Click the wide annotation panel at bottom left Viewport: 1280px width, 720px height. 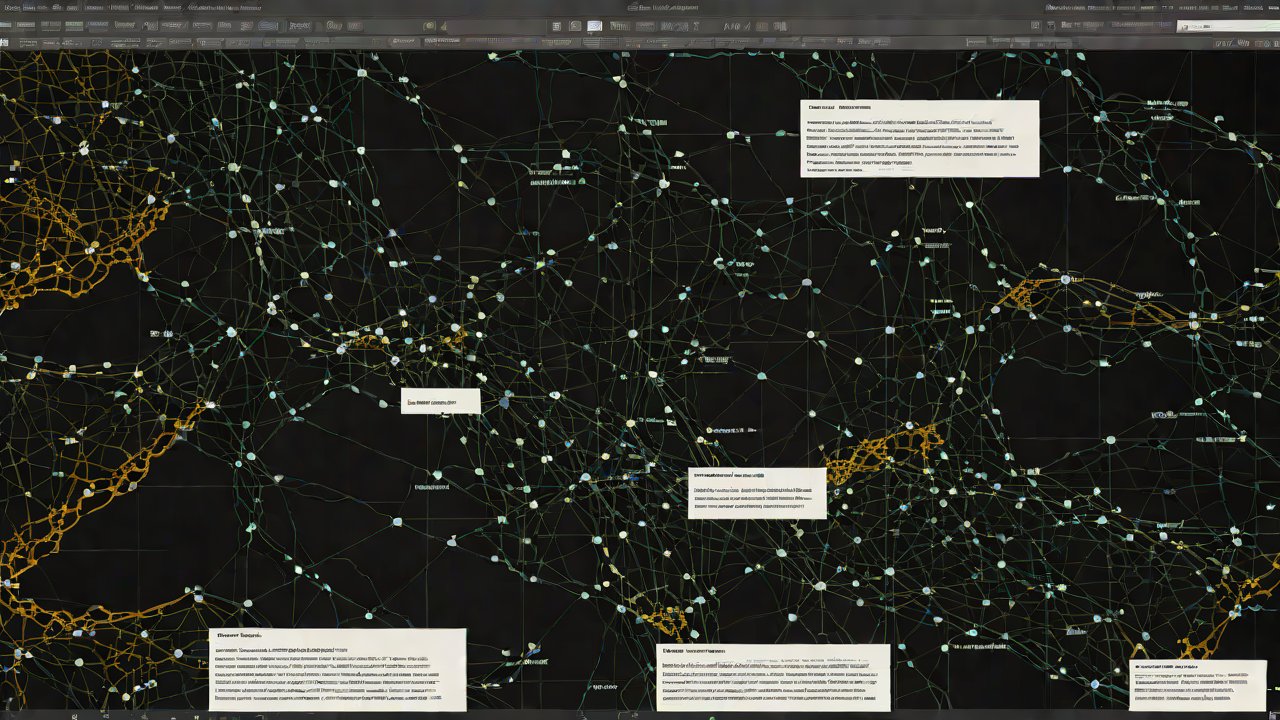337,669
